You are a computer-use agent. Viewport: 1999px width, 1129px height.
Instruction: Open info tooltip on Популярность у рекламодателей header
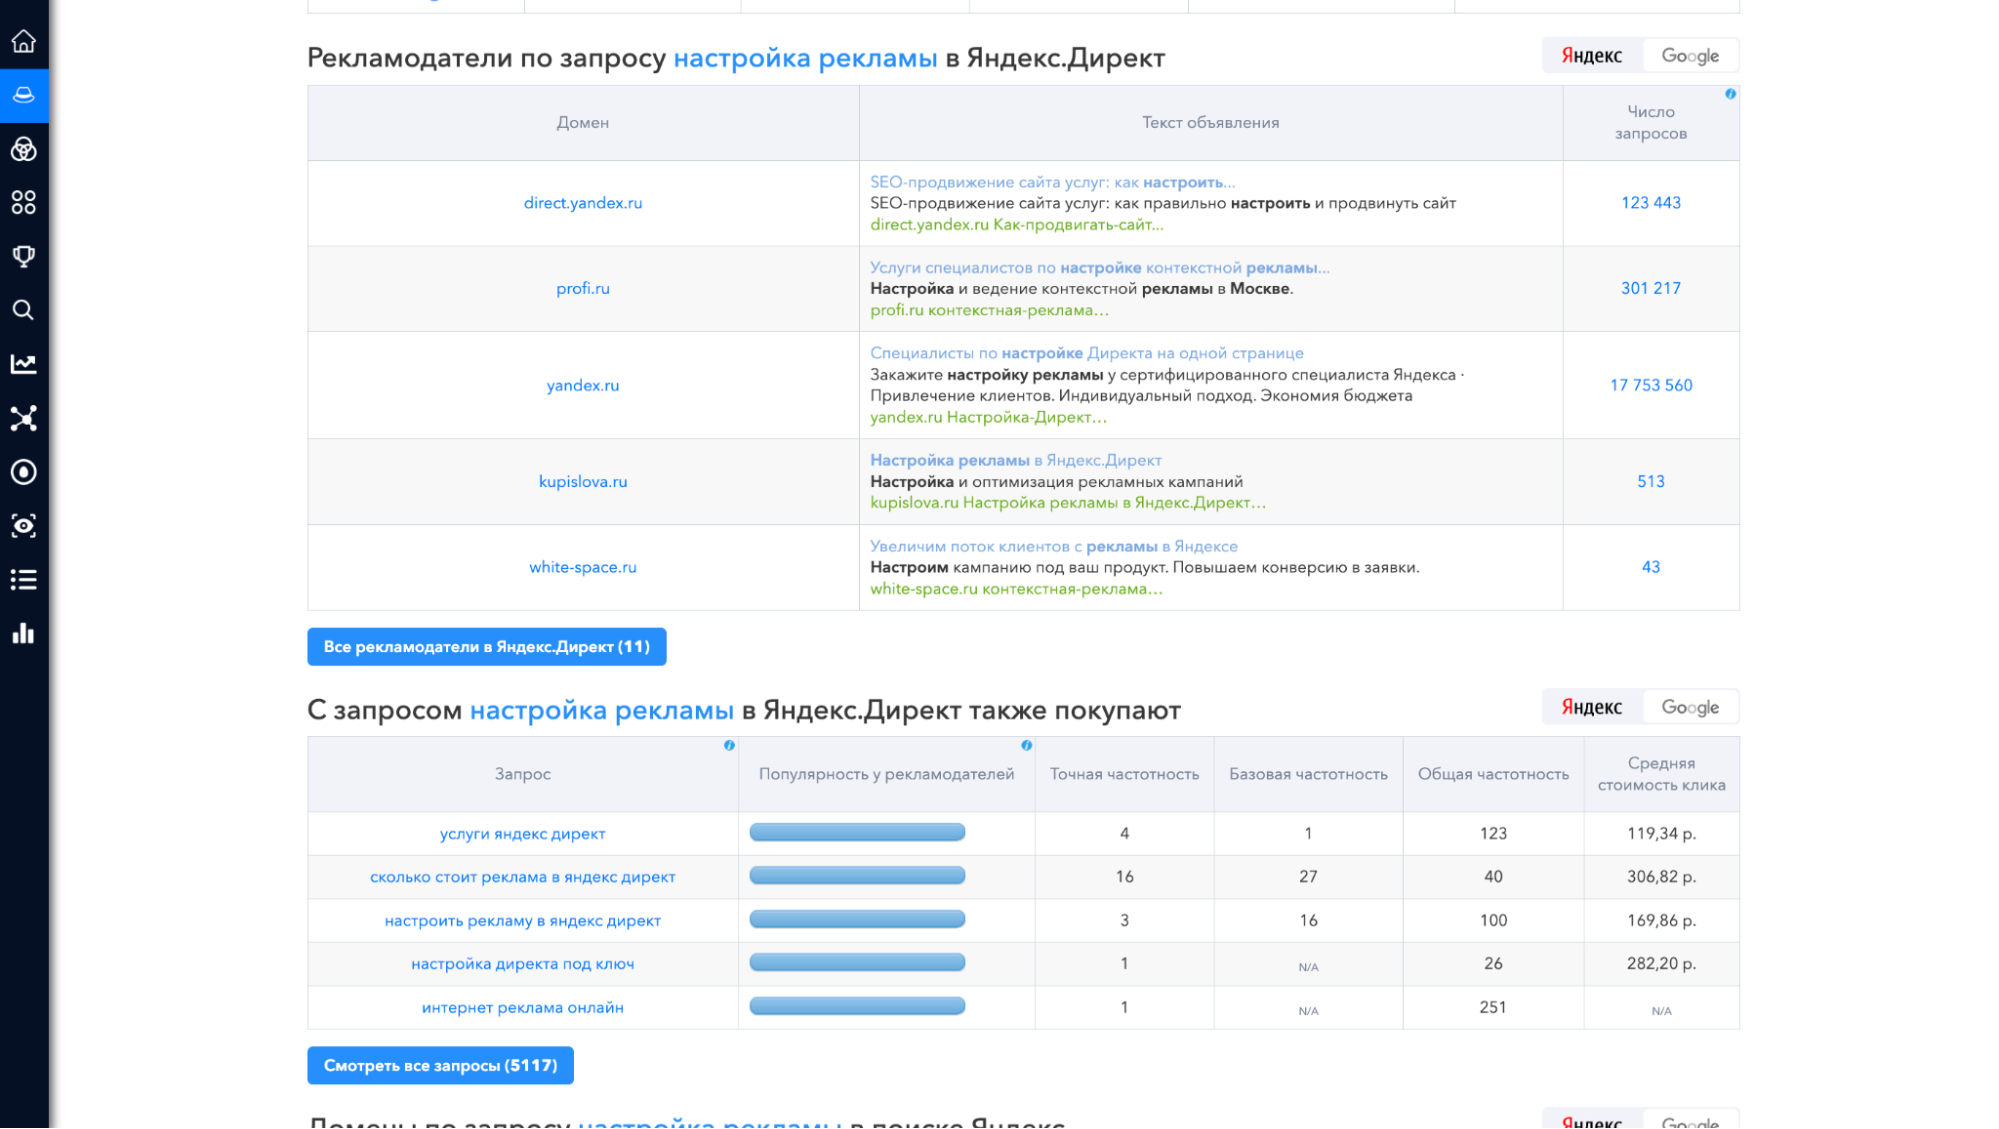[x=1024, y=744]
